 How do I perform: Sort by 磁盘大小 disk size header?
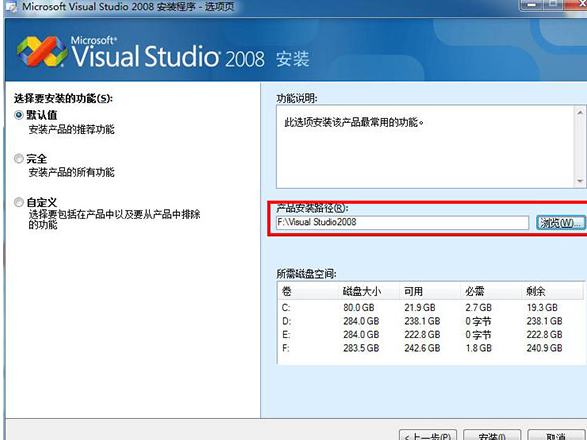[368, 291]
